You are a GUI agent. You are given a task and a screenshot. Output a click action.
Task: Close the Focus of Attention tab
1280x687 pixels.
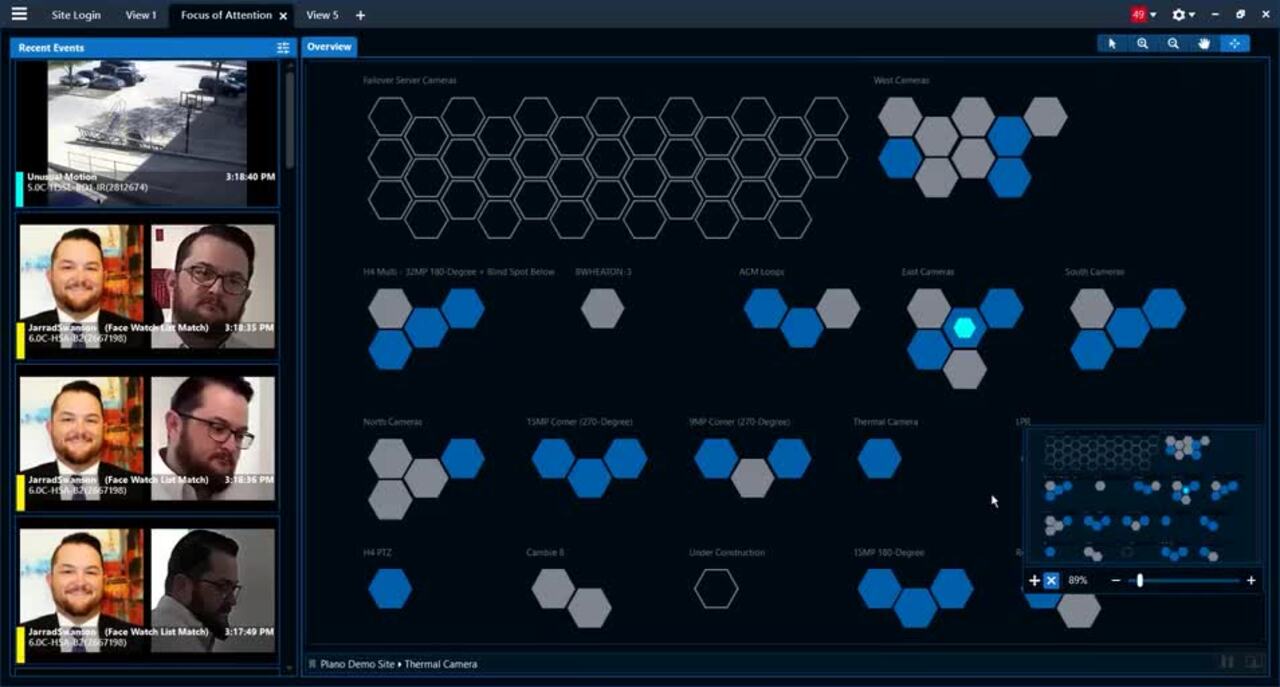(284, 16)
